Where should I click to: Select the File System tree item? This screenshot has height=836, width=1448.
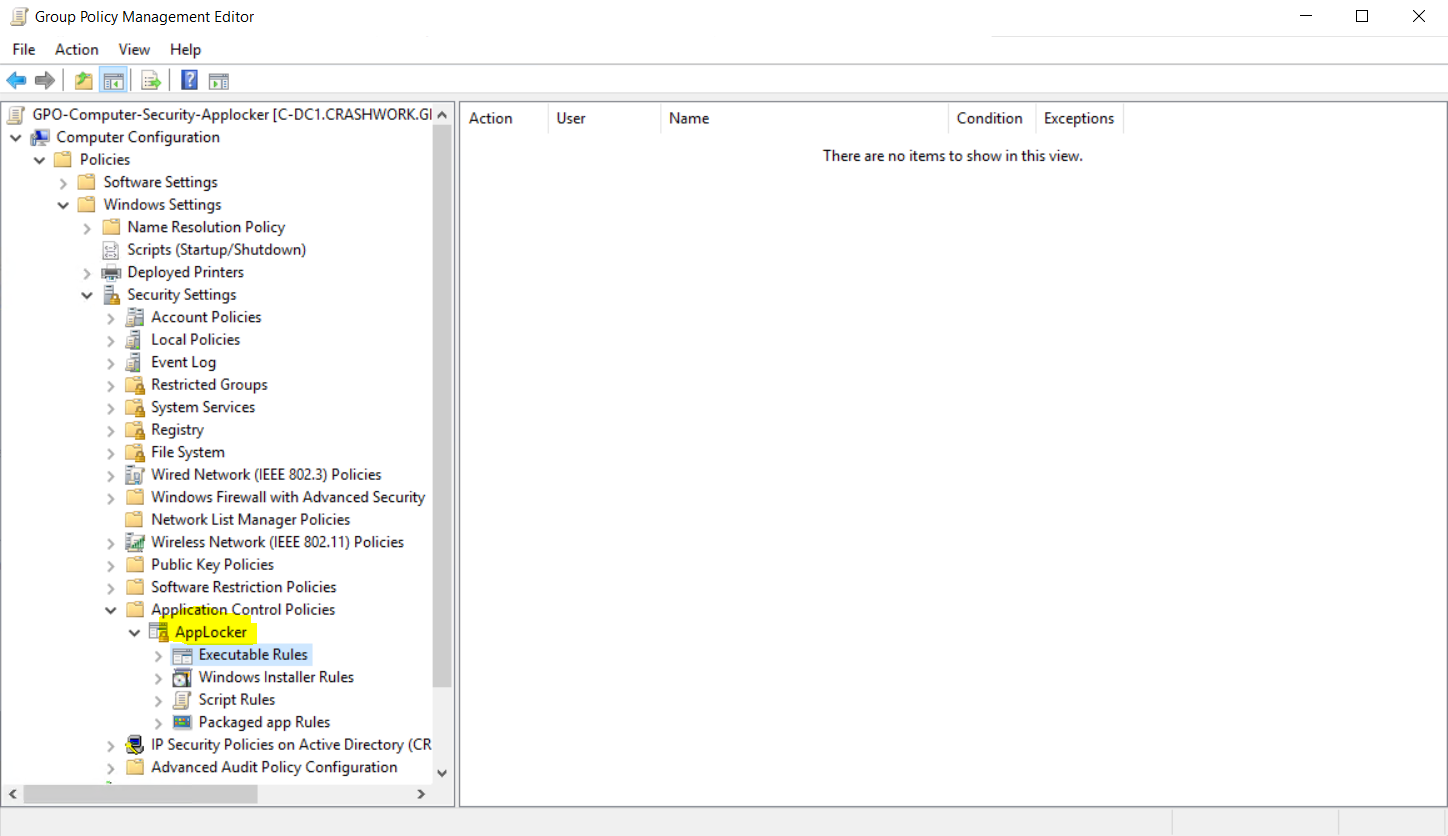(x=188, y=452)
